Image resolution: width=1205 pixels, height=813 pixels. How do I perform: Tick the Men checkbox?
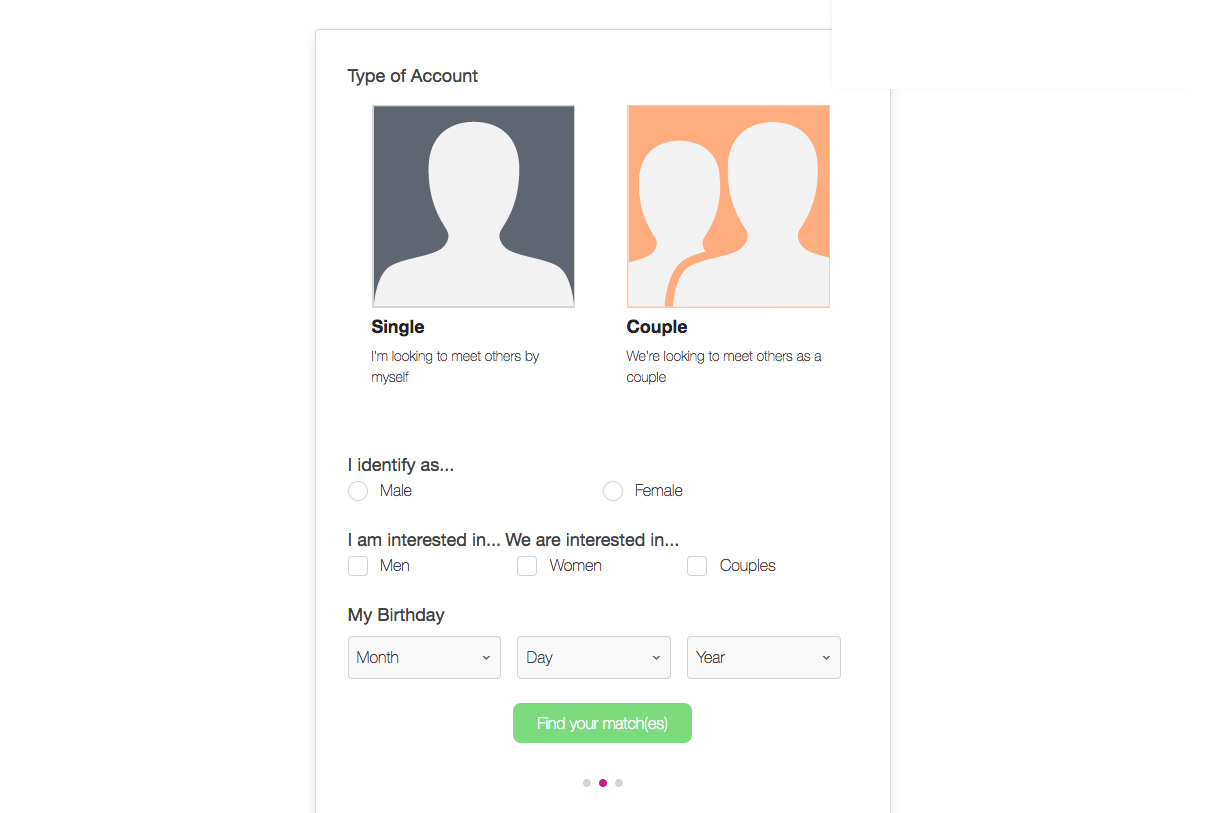click(358, 566)
